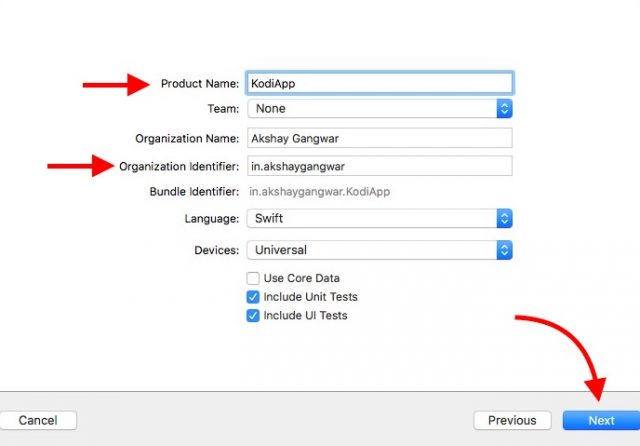Click the Organization Name text field
This screenshot has width=640, height=446.
click(380, 138)
